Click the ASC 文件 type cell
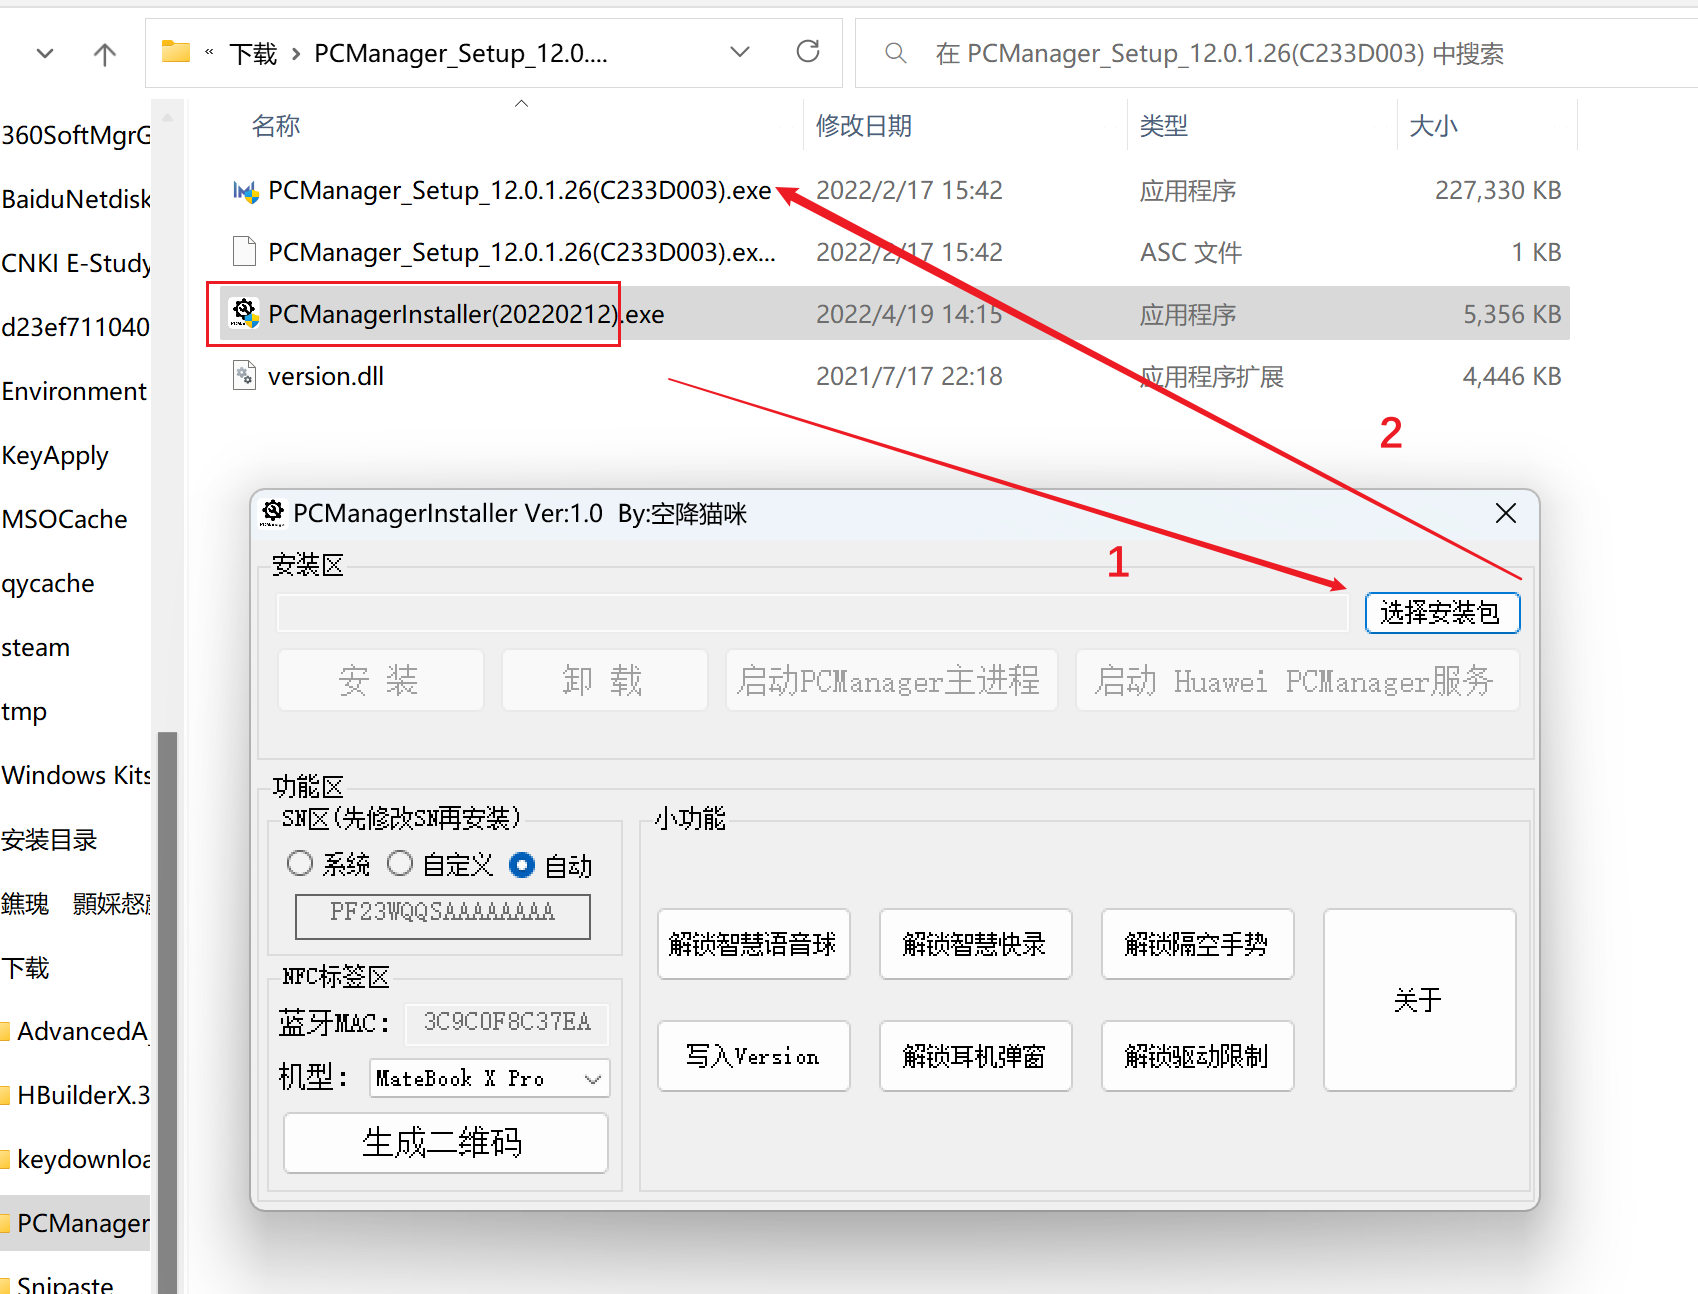Screen dimensions: 1698x1294 [x=1191, y=252]
